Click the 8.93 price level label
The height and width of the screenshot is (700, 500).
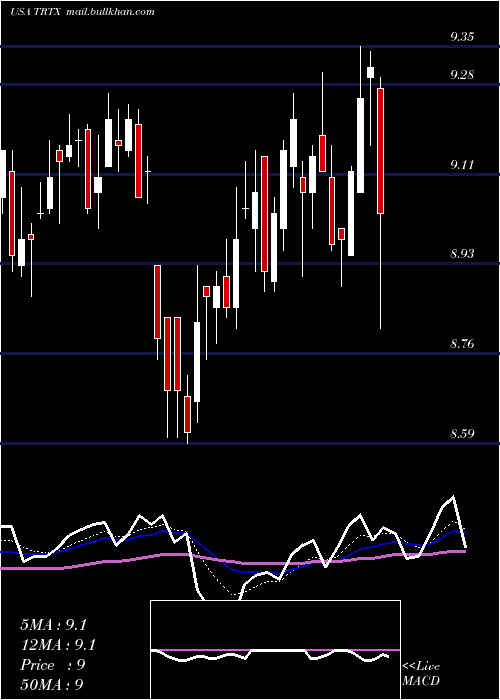(462, 254)
